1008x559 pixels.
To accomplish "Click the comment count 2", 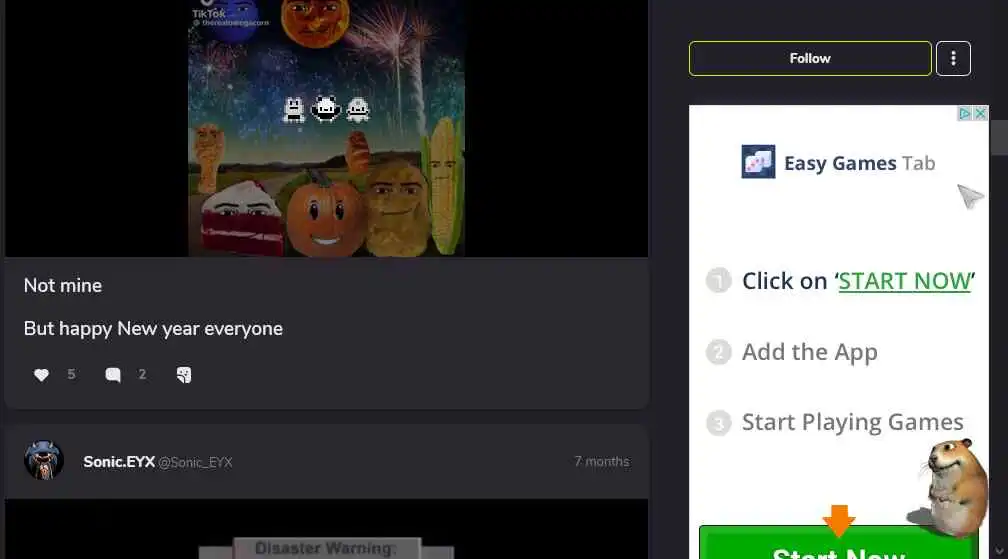I will coord(142,375).
